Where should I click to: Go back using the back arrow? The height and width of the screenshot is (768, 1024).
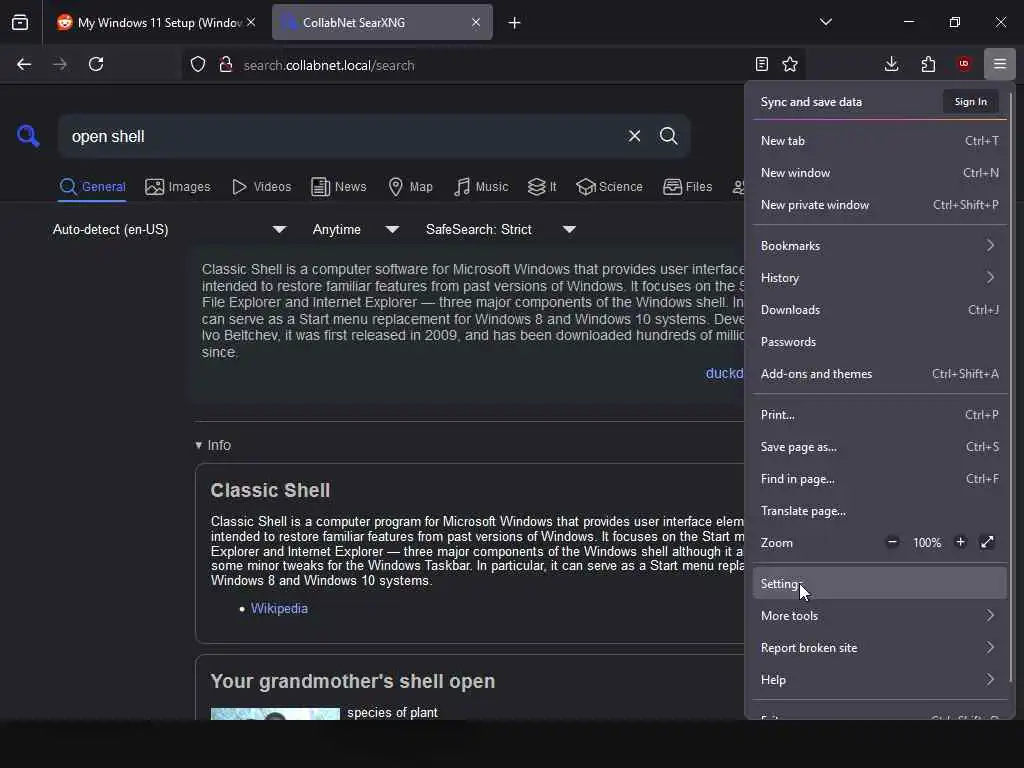24,64
